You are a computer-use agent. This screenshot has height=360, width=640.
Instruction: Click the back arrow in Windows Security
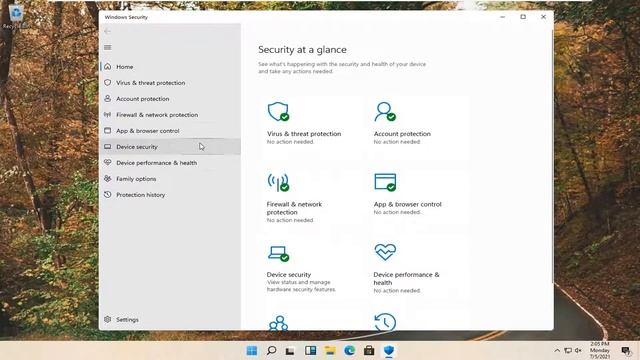click(x=107, y=31)
